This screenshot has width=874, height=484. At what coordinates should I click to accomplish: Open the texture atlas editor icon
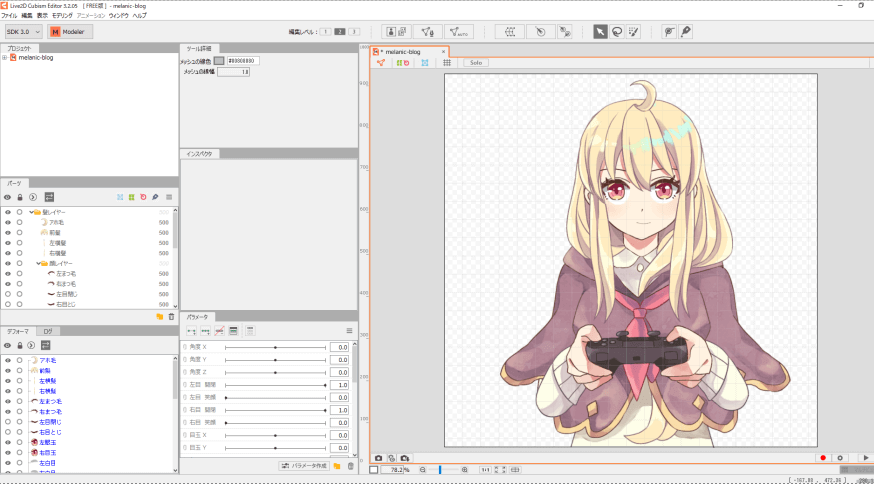click(396, 32)
